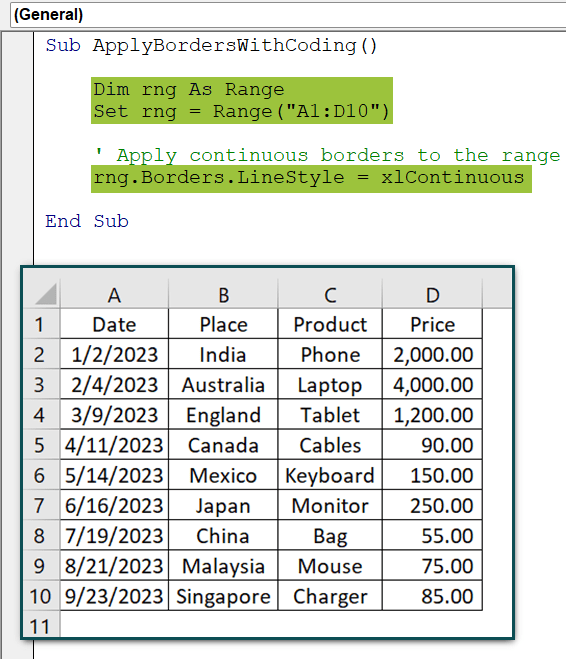Select row 10 header
Viewport: 566px width, 659px height.
click(x=41, y=596)
